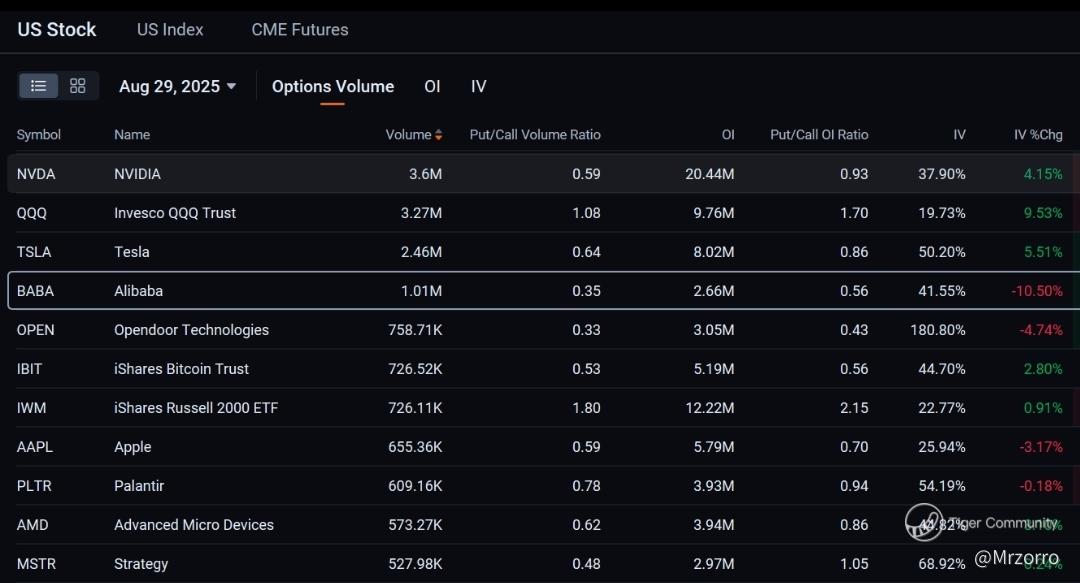Show the IV ranking view
The width and height of the screenshot is (1080, 583).
click(479, 87)
